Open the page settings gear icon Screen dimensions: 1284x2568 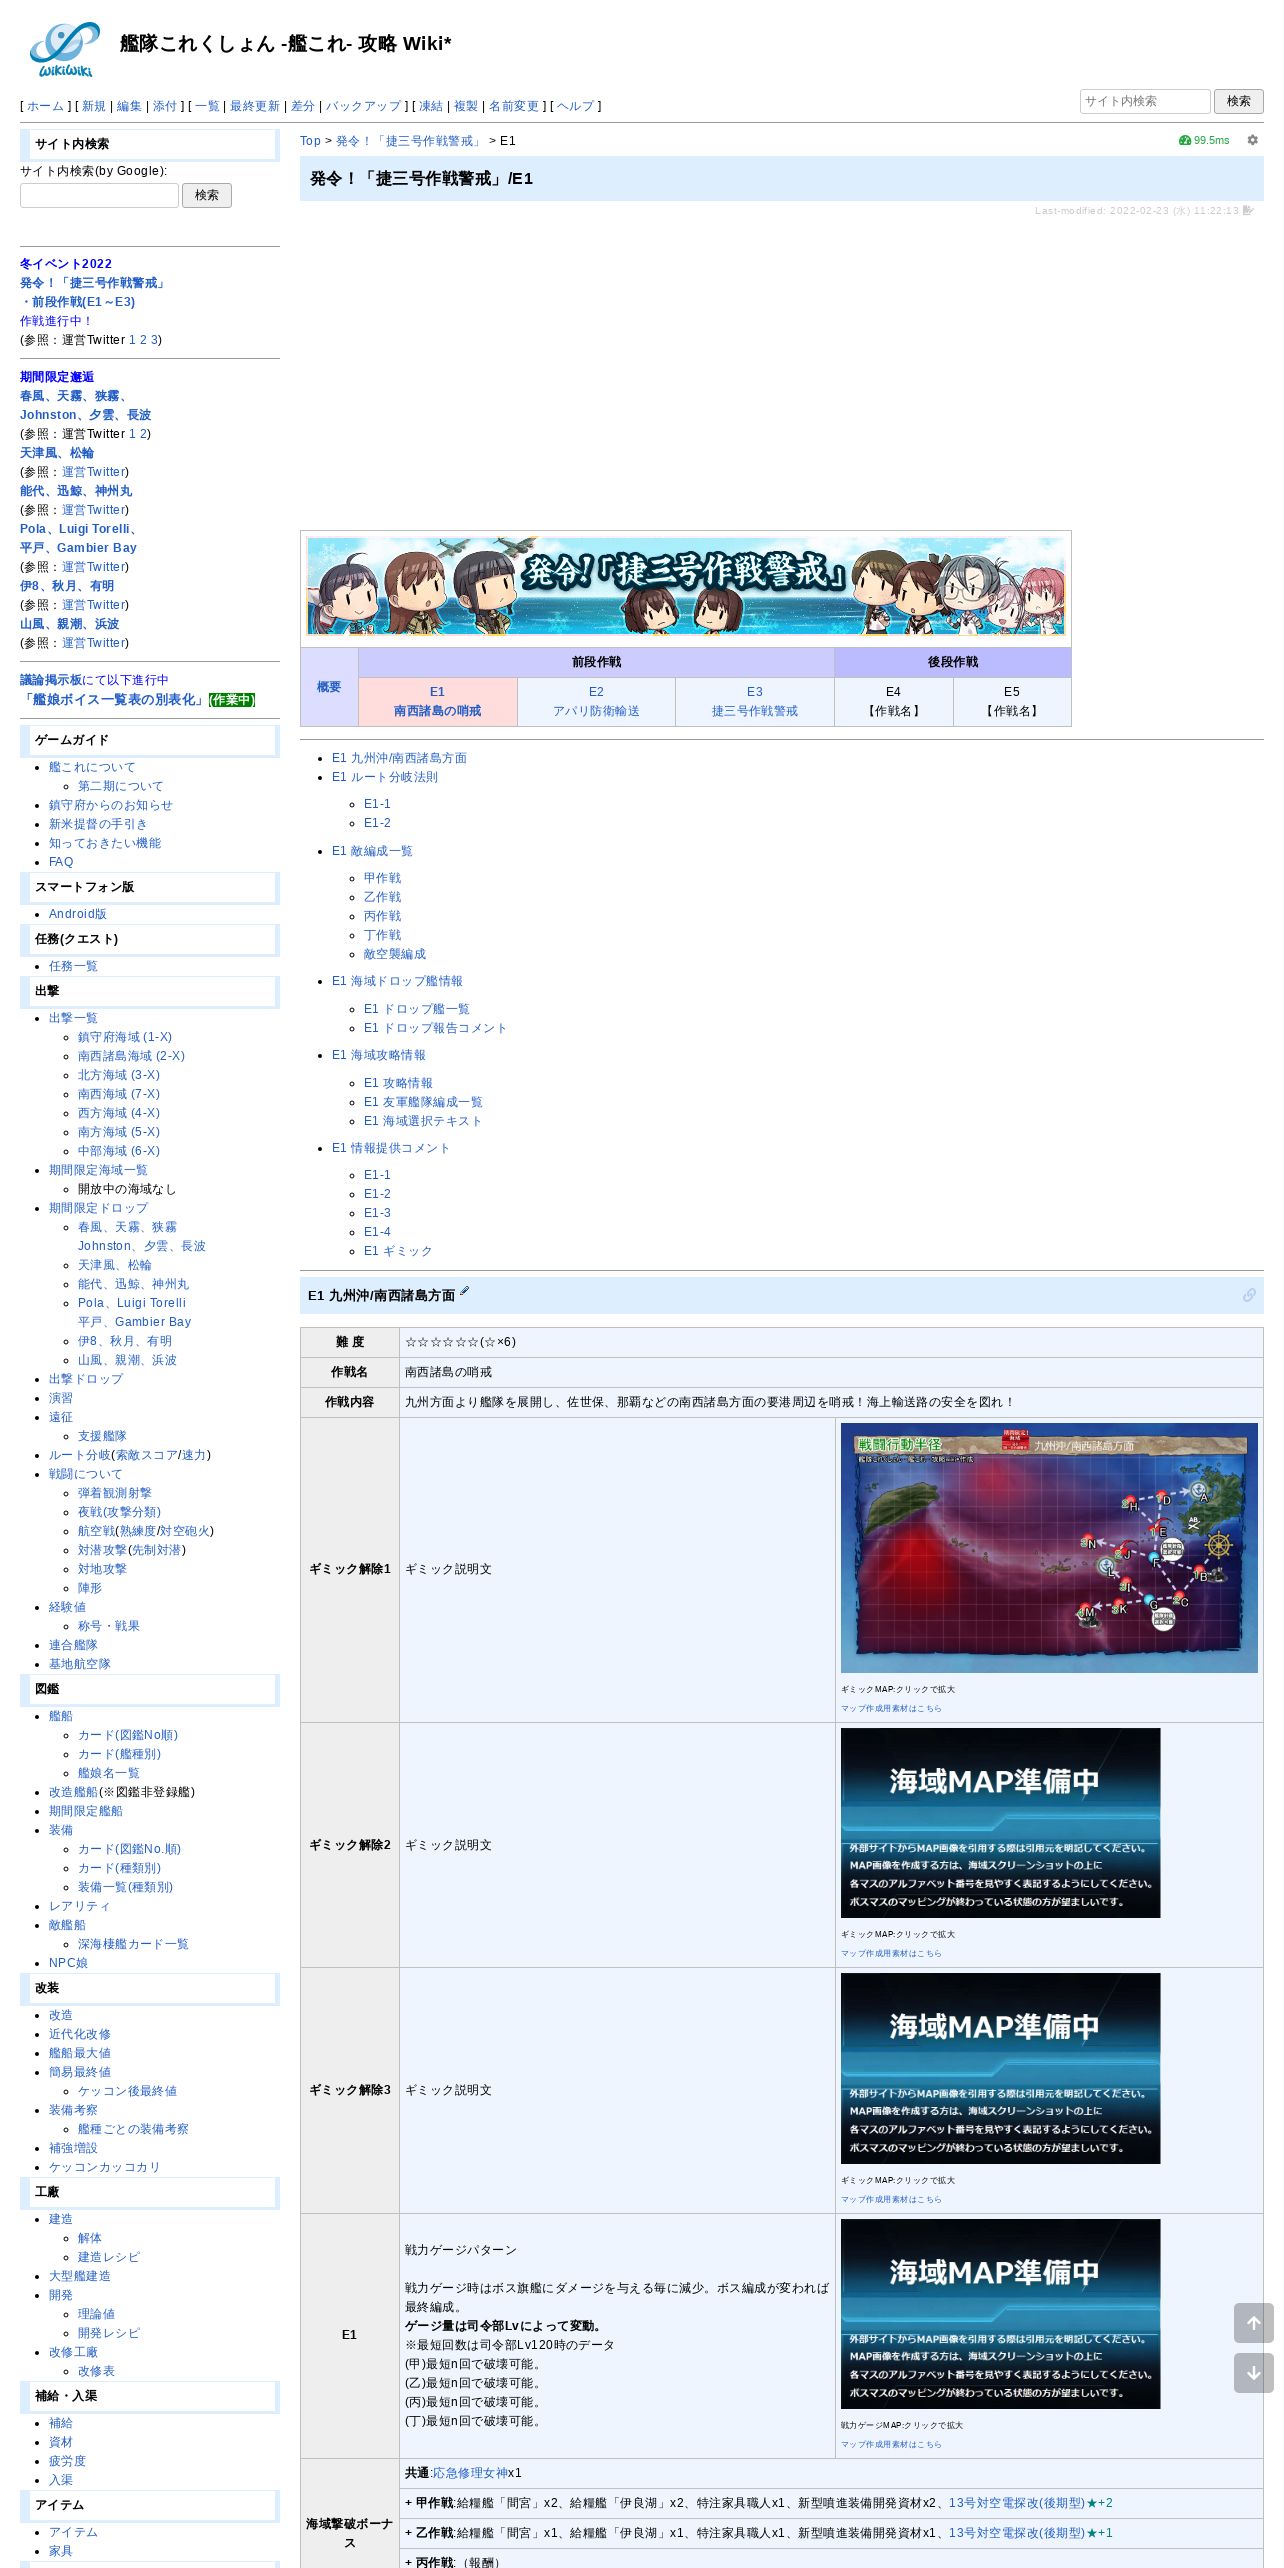click(1252, 140)
